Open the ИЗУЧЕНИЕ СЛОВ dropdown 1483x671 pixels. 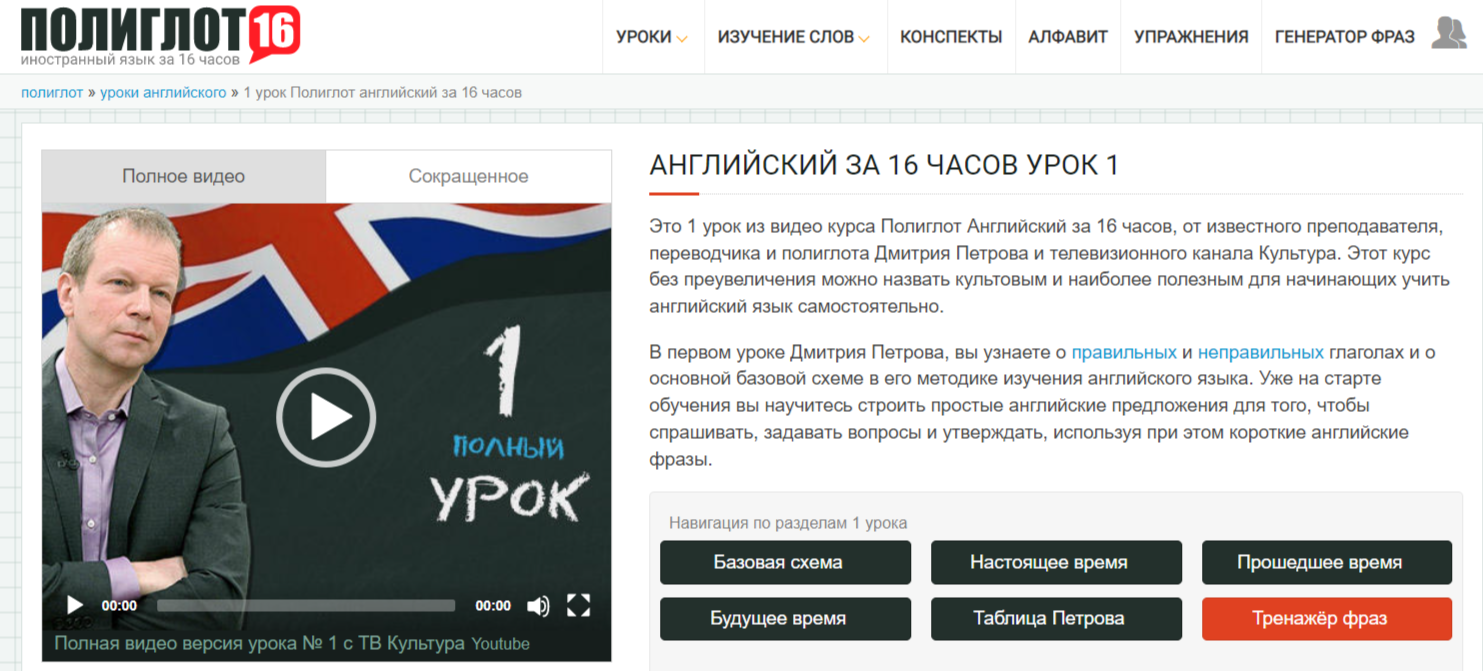pyautogui.click(x=788, y=36)
